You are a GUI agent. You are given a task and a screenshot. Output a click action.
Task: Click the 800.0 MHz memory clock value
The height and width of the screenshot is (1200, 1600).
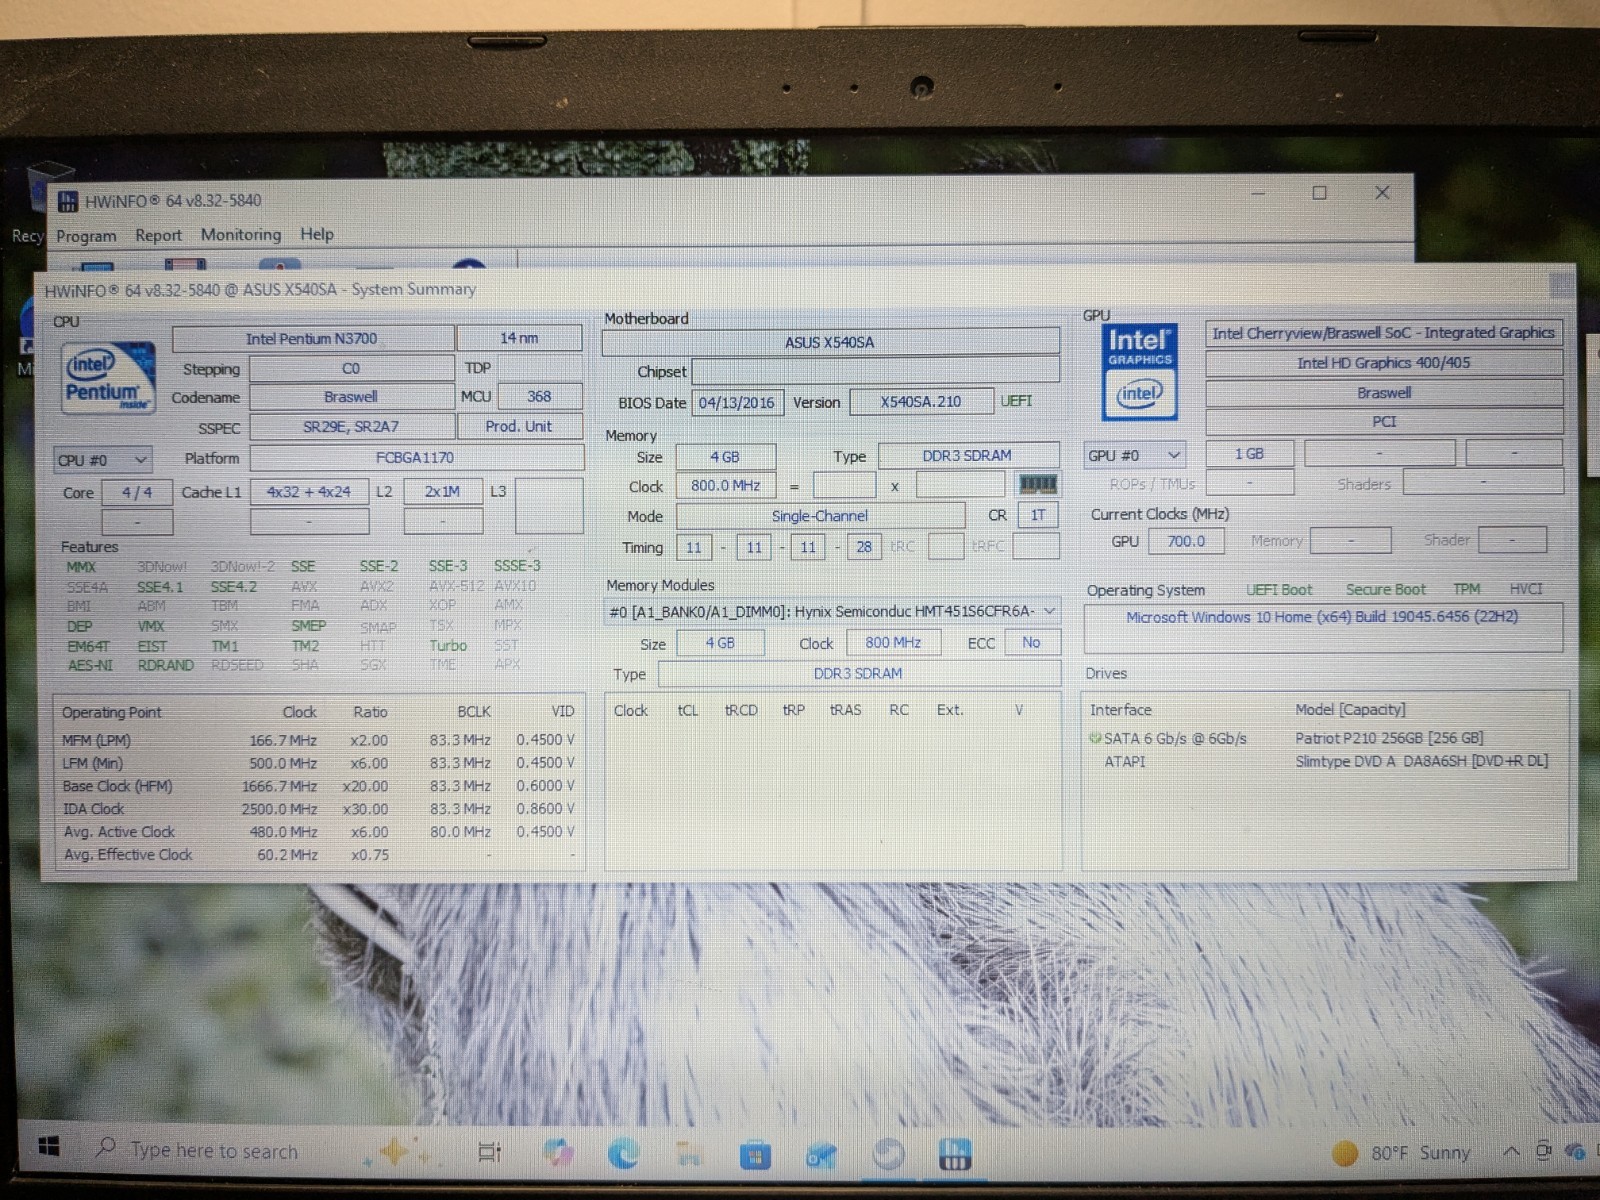(x=726, y=485)
